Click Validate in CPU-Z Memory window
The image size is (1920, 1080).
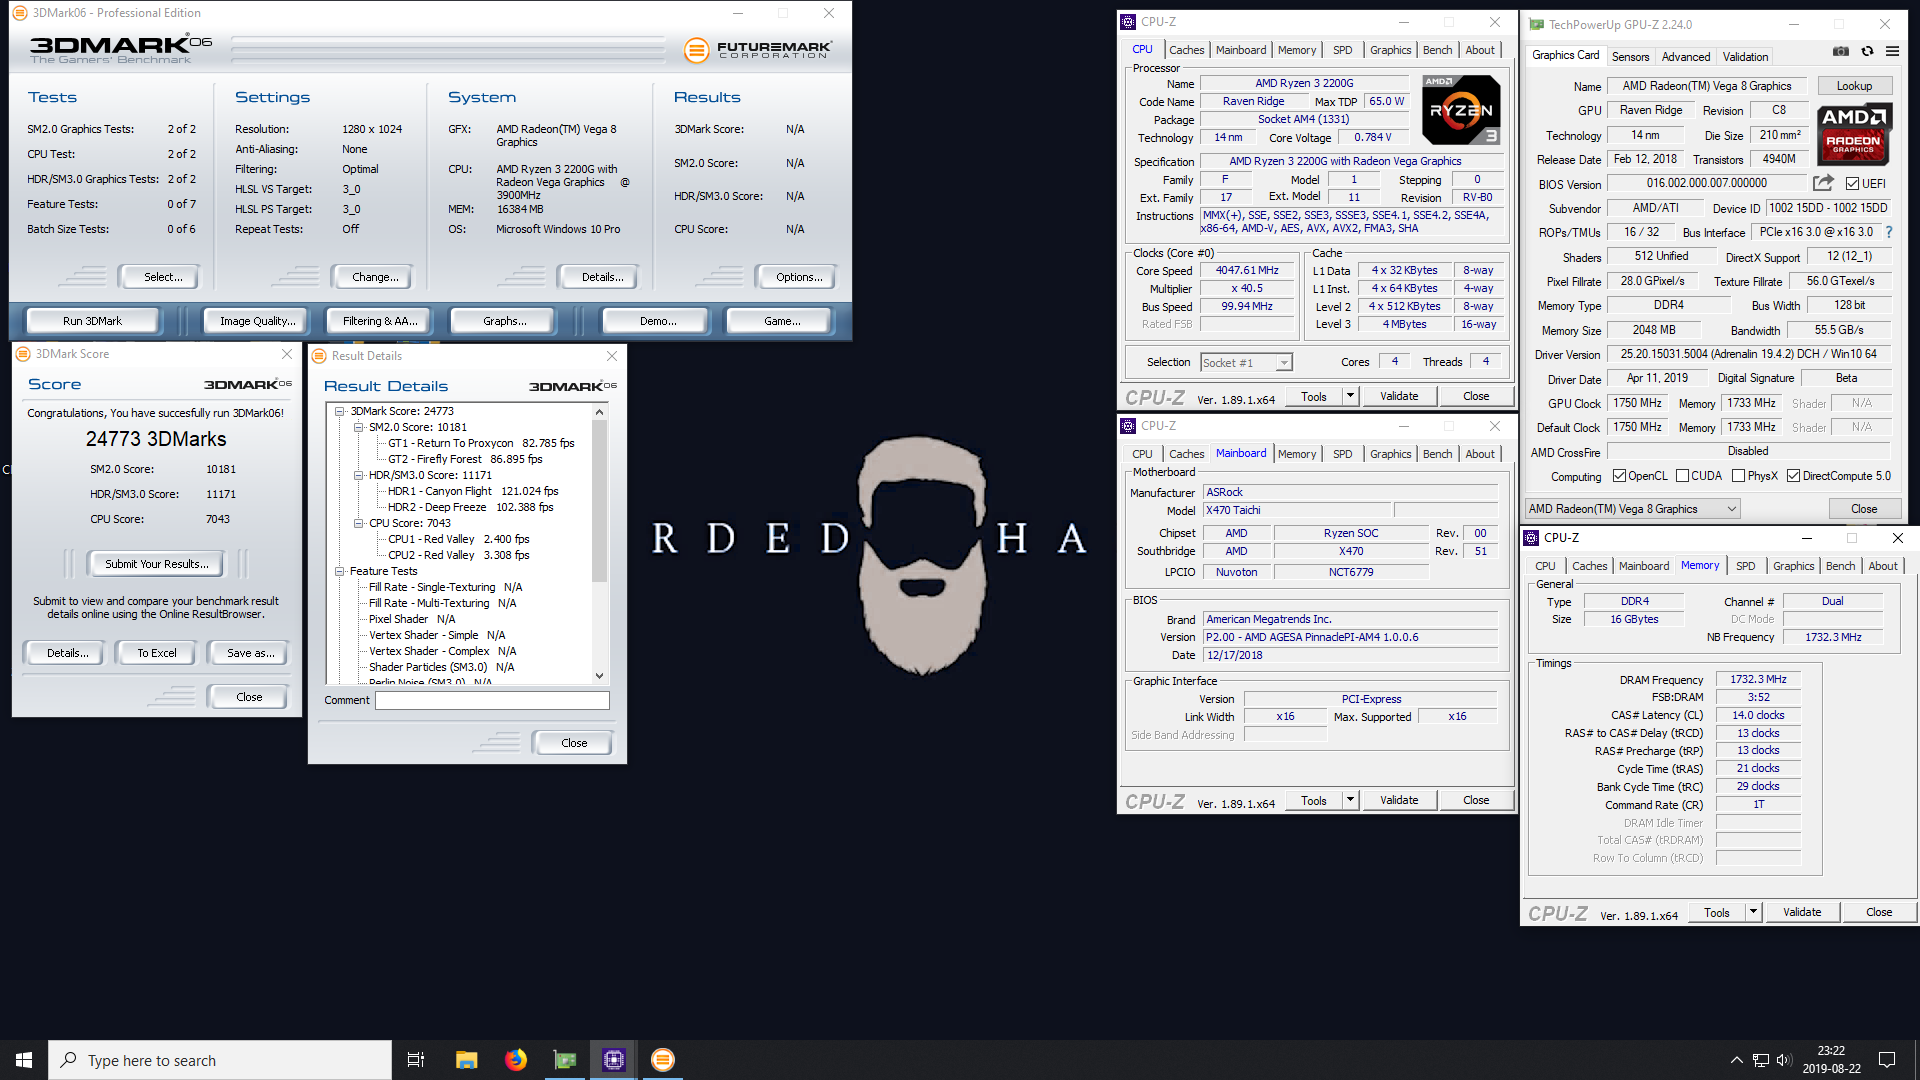pos(1801,912)
